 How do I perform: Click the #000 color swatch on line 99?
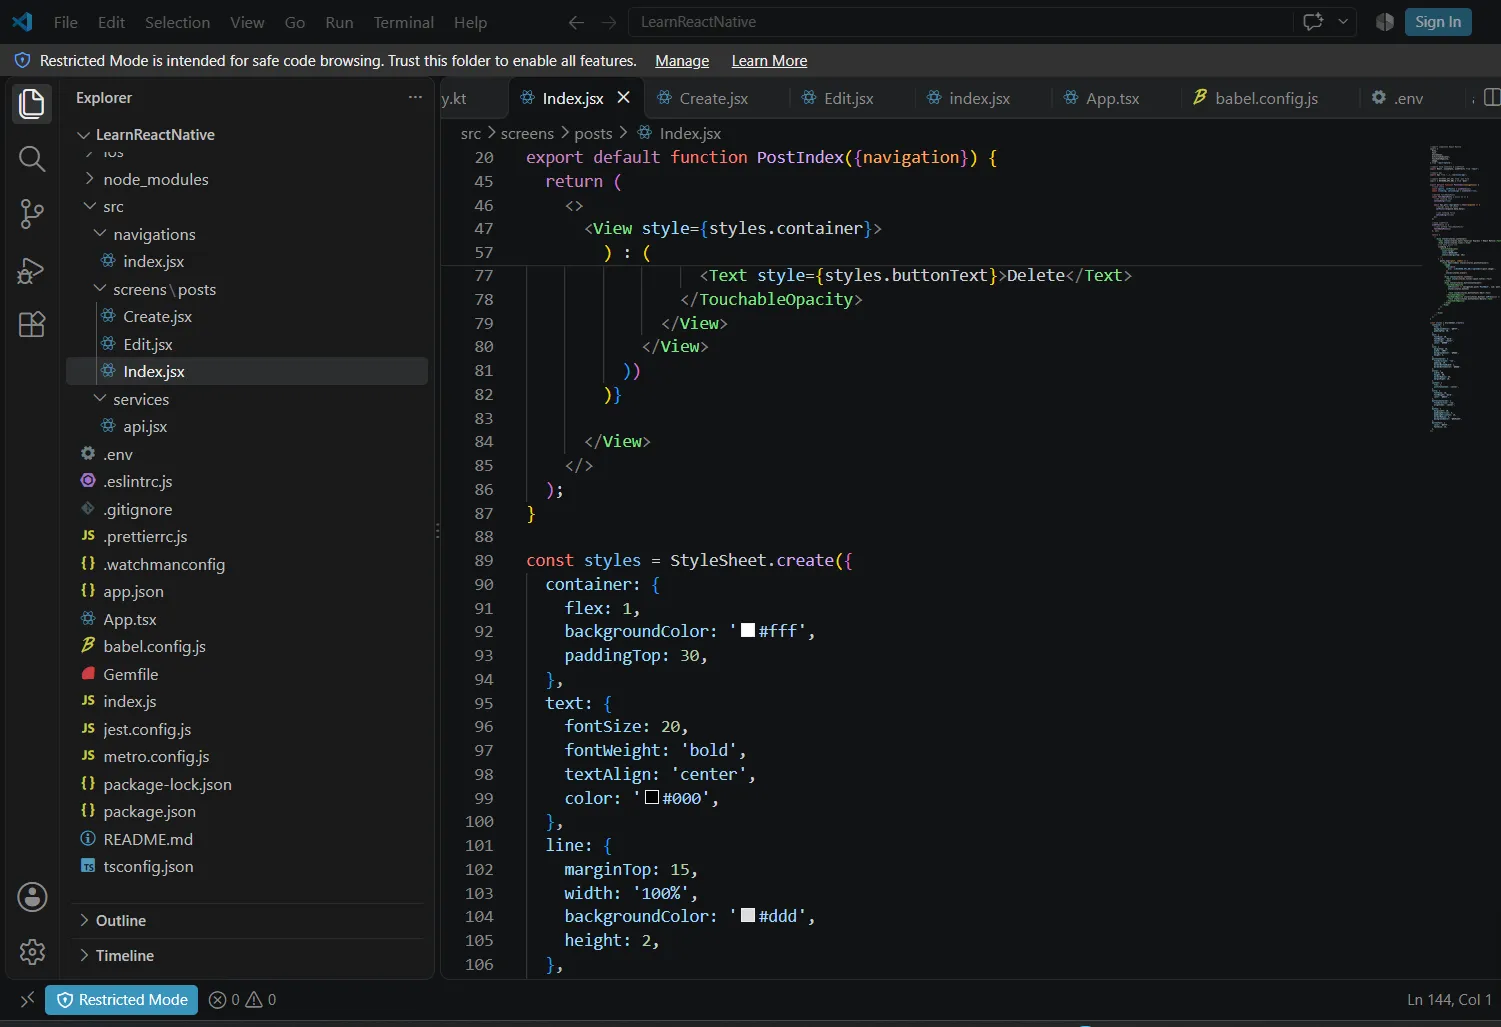(x=652, y=798)
